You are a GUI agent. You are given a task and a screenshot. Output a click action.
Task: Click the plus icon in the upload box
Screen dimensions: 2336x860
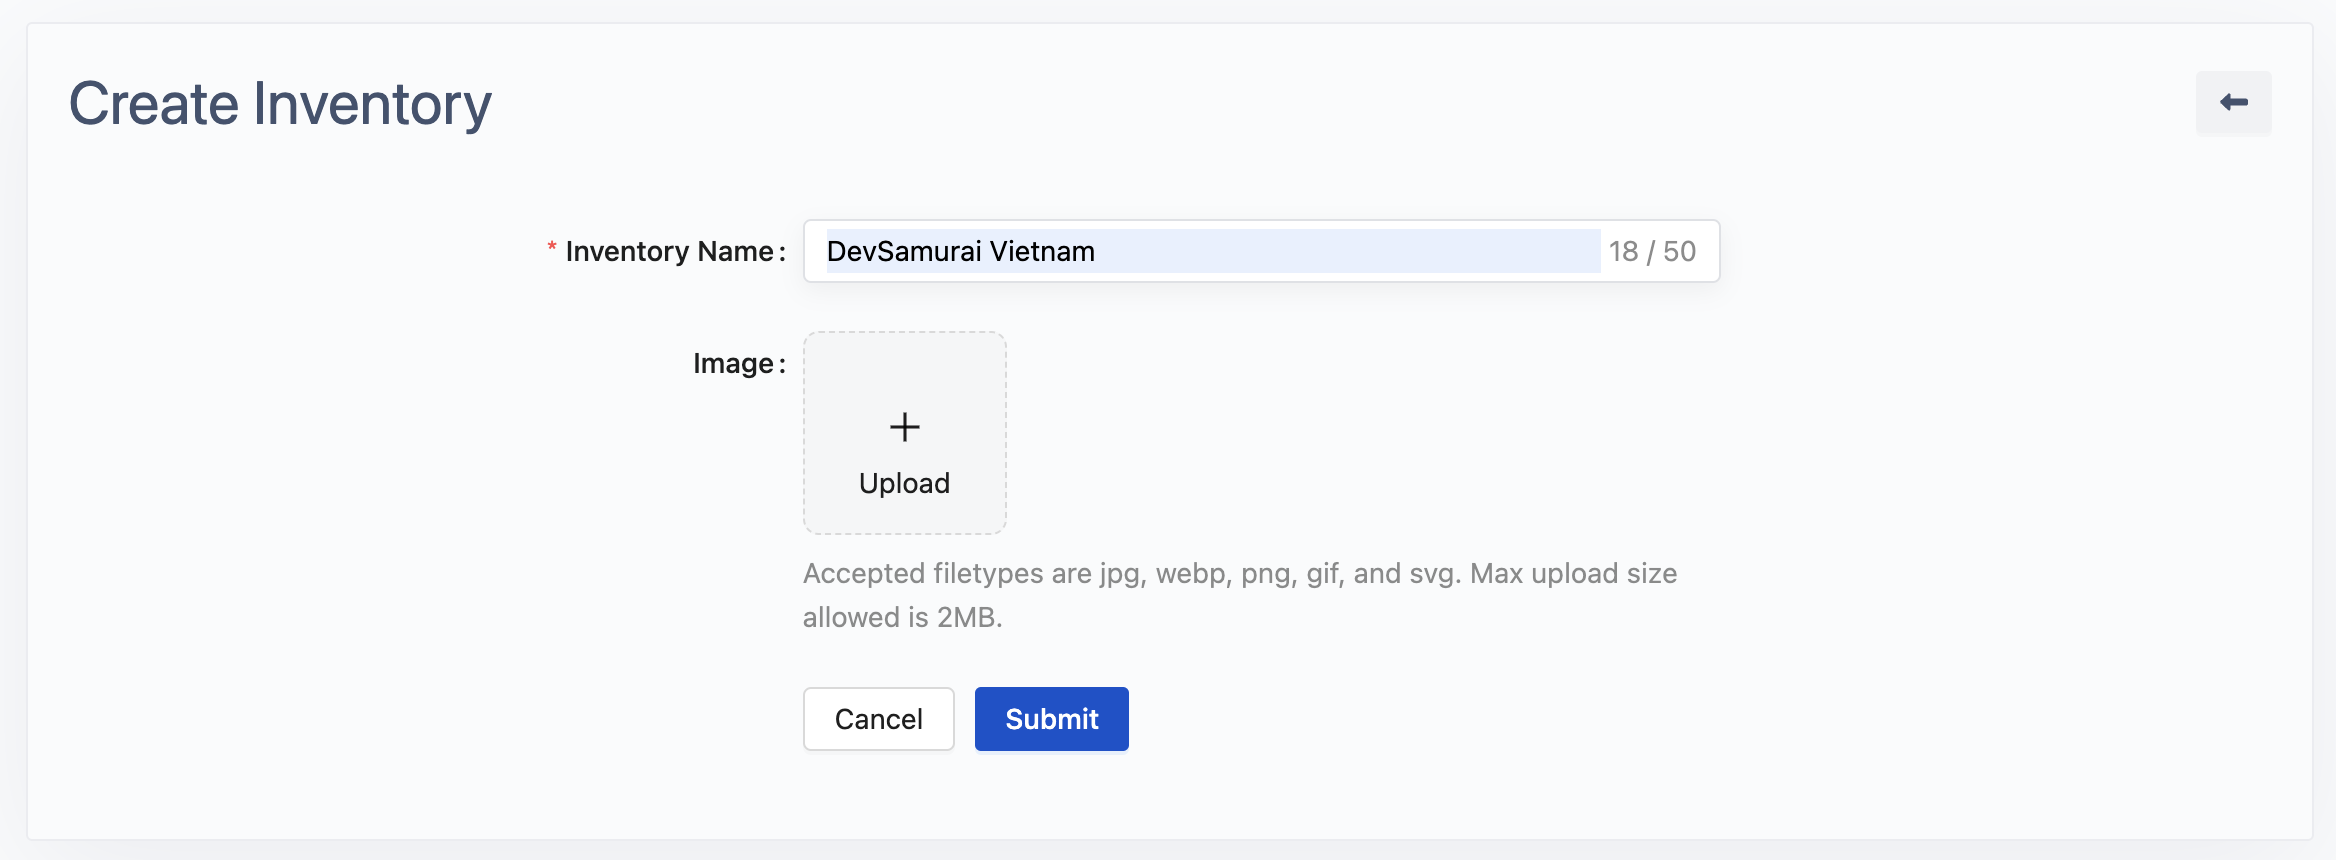(x=904, y=427)
